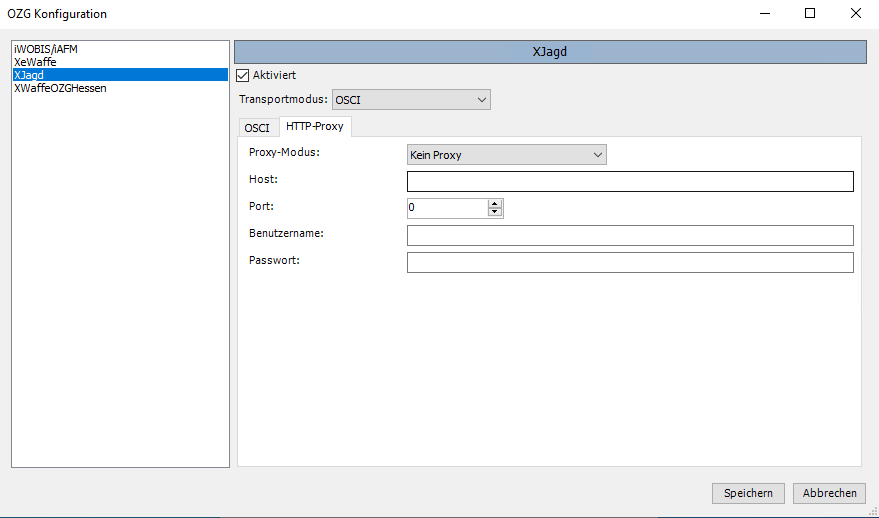Viewport: 879px width, 518px height.
Task: Decrease Port value with down arrow
Action: [x=494, y=212]
